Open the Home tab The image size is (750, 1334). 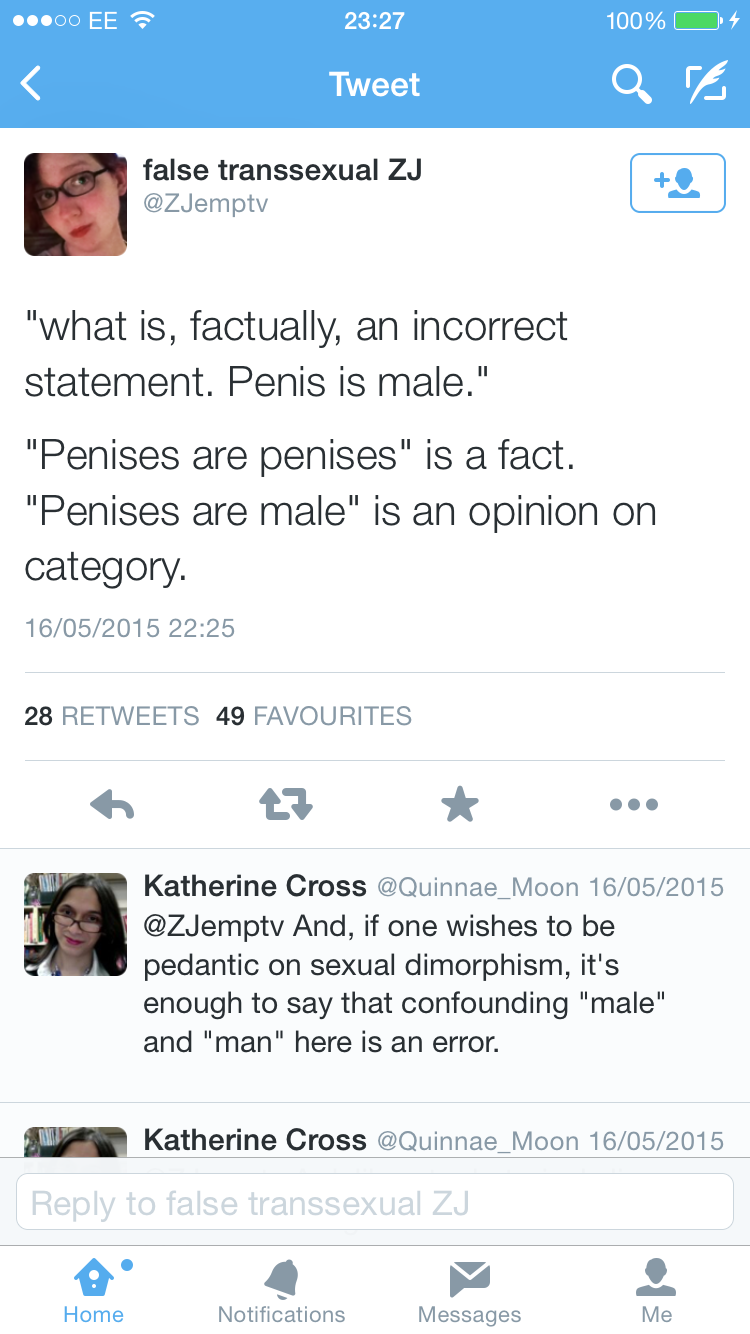(x=93, y=1290)
